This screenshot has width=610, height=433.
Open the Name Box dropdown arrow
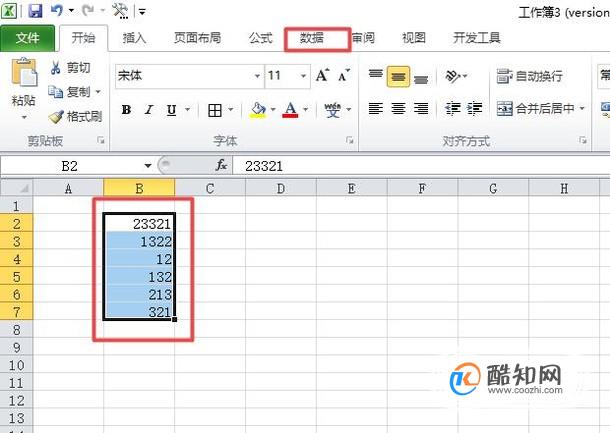point(148,166)
